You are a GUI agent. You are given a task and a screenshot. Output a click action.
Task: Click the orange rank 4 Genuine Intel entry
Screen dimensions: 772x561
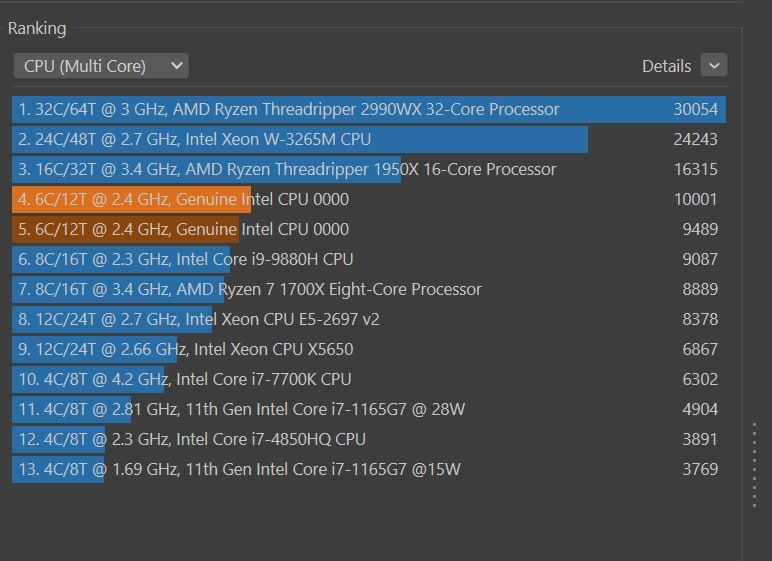(x=183, y=199)
